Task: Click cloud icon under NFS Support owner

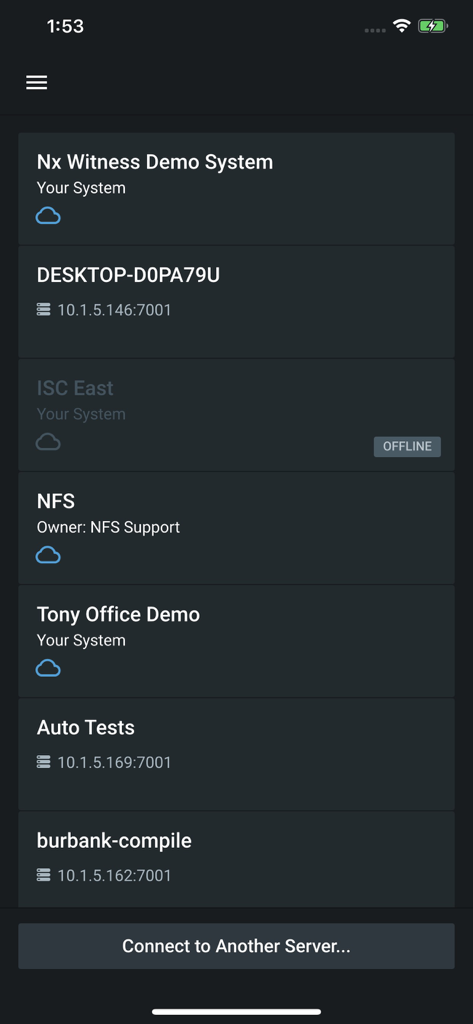Action: tap(48, 556)
